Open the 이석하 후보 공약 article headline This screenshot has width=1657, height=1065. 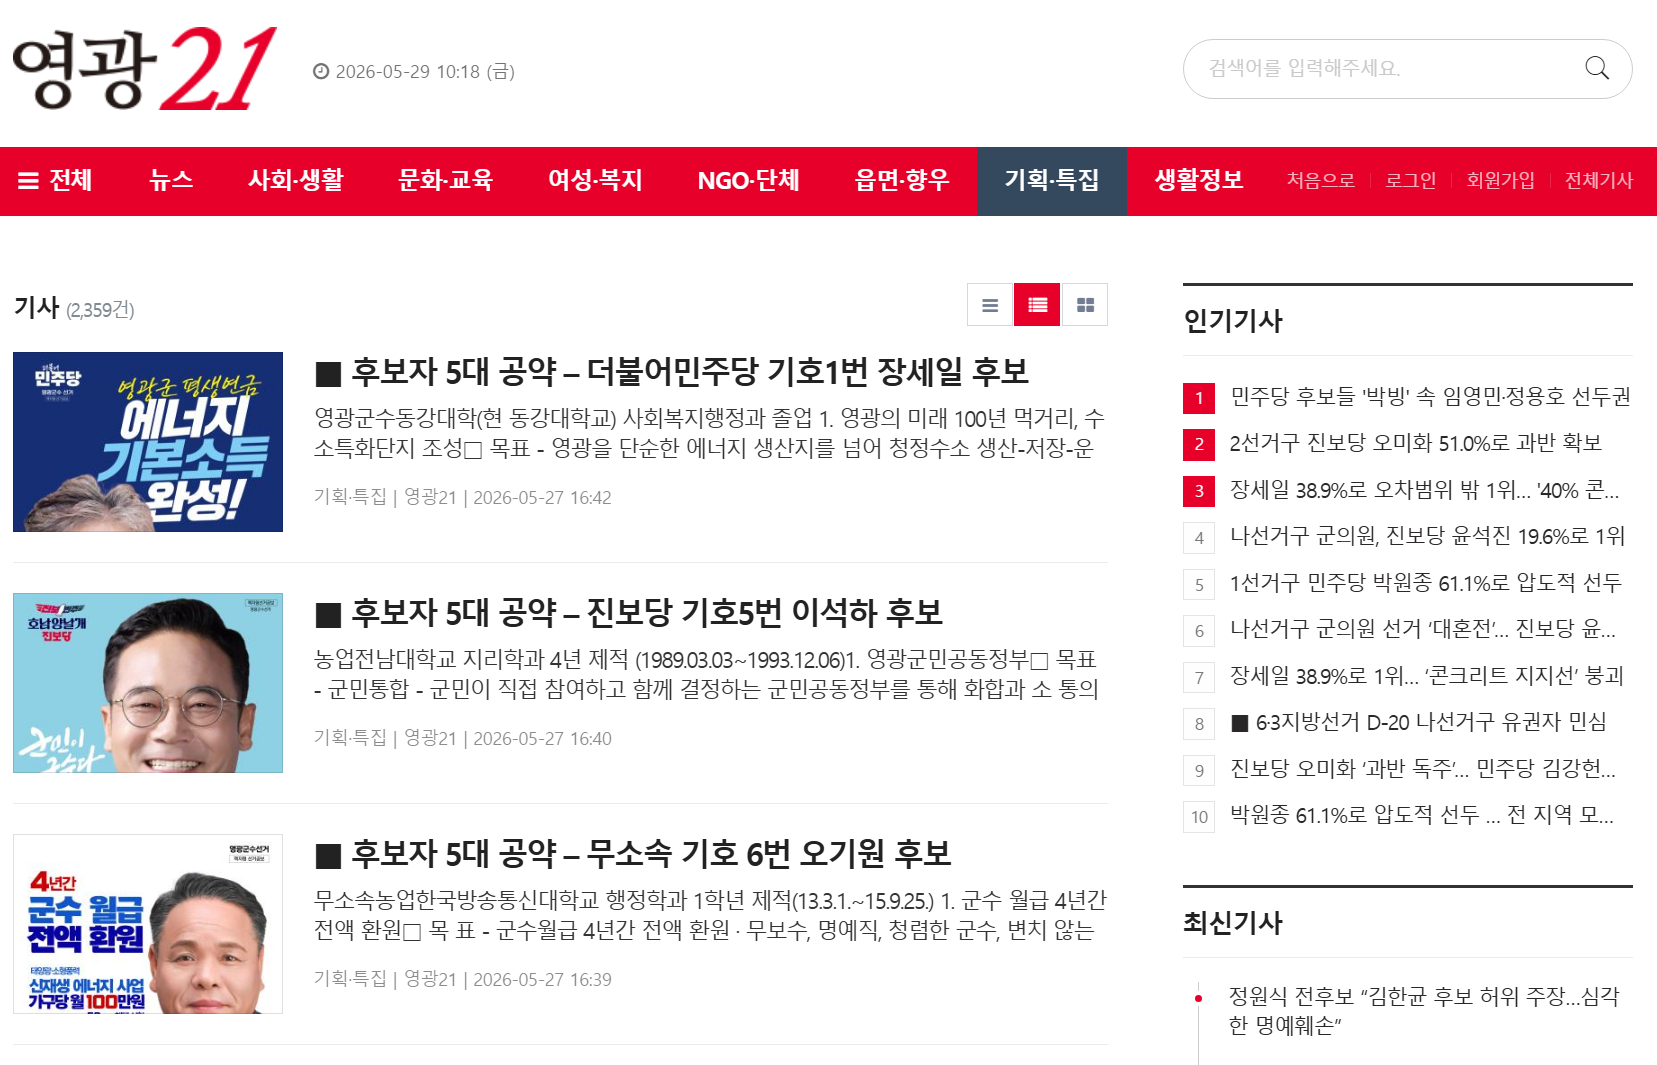(x=629, y=613)
